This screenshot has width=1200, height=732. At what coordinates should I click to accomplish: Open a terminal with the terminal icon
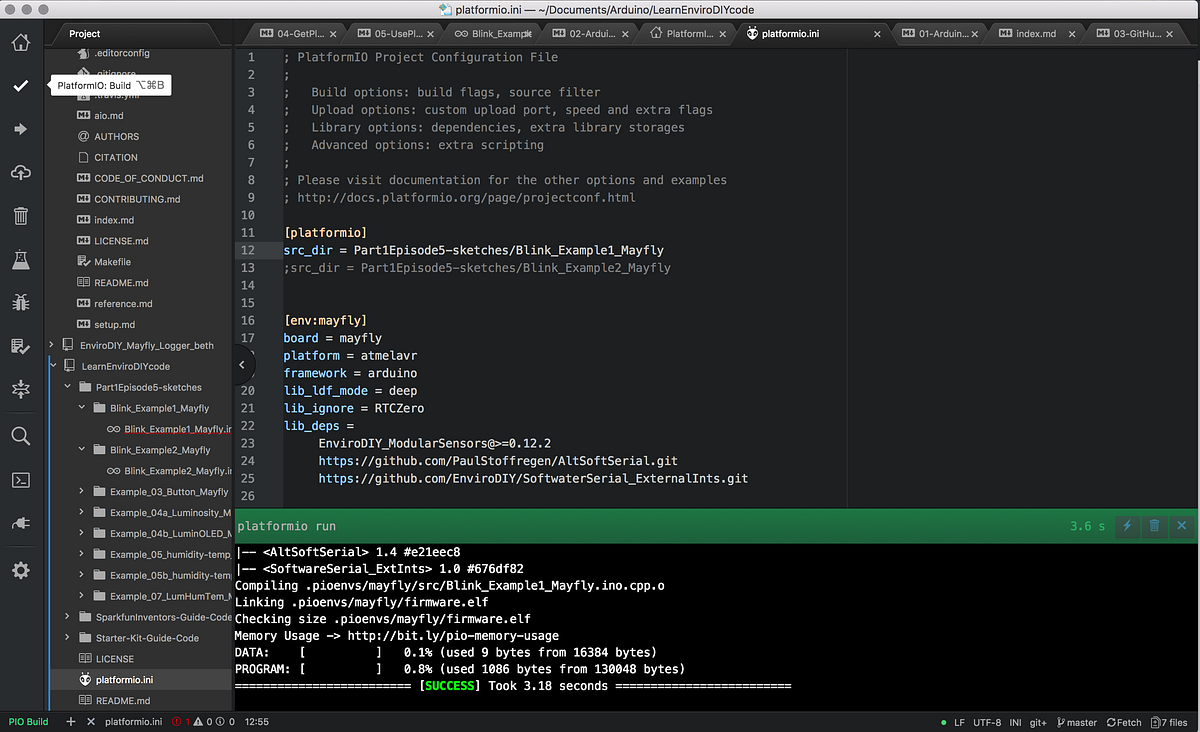tap(20, 480)
